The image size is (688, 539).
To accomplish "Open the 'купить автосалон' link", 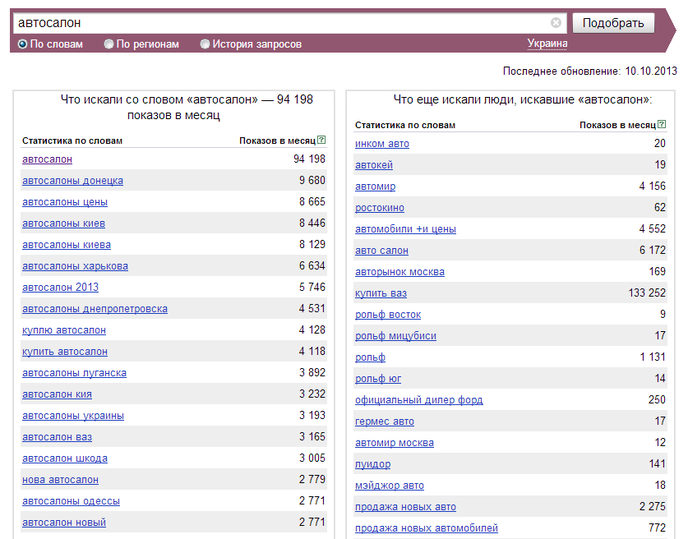I will [x=64, y=352].
